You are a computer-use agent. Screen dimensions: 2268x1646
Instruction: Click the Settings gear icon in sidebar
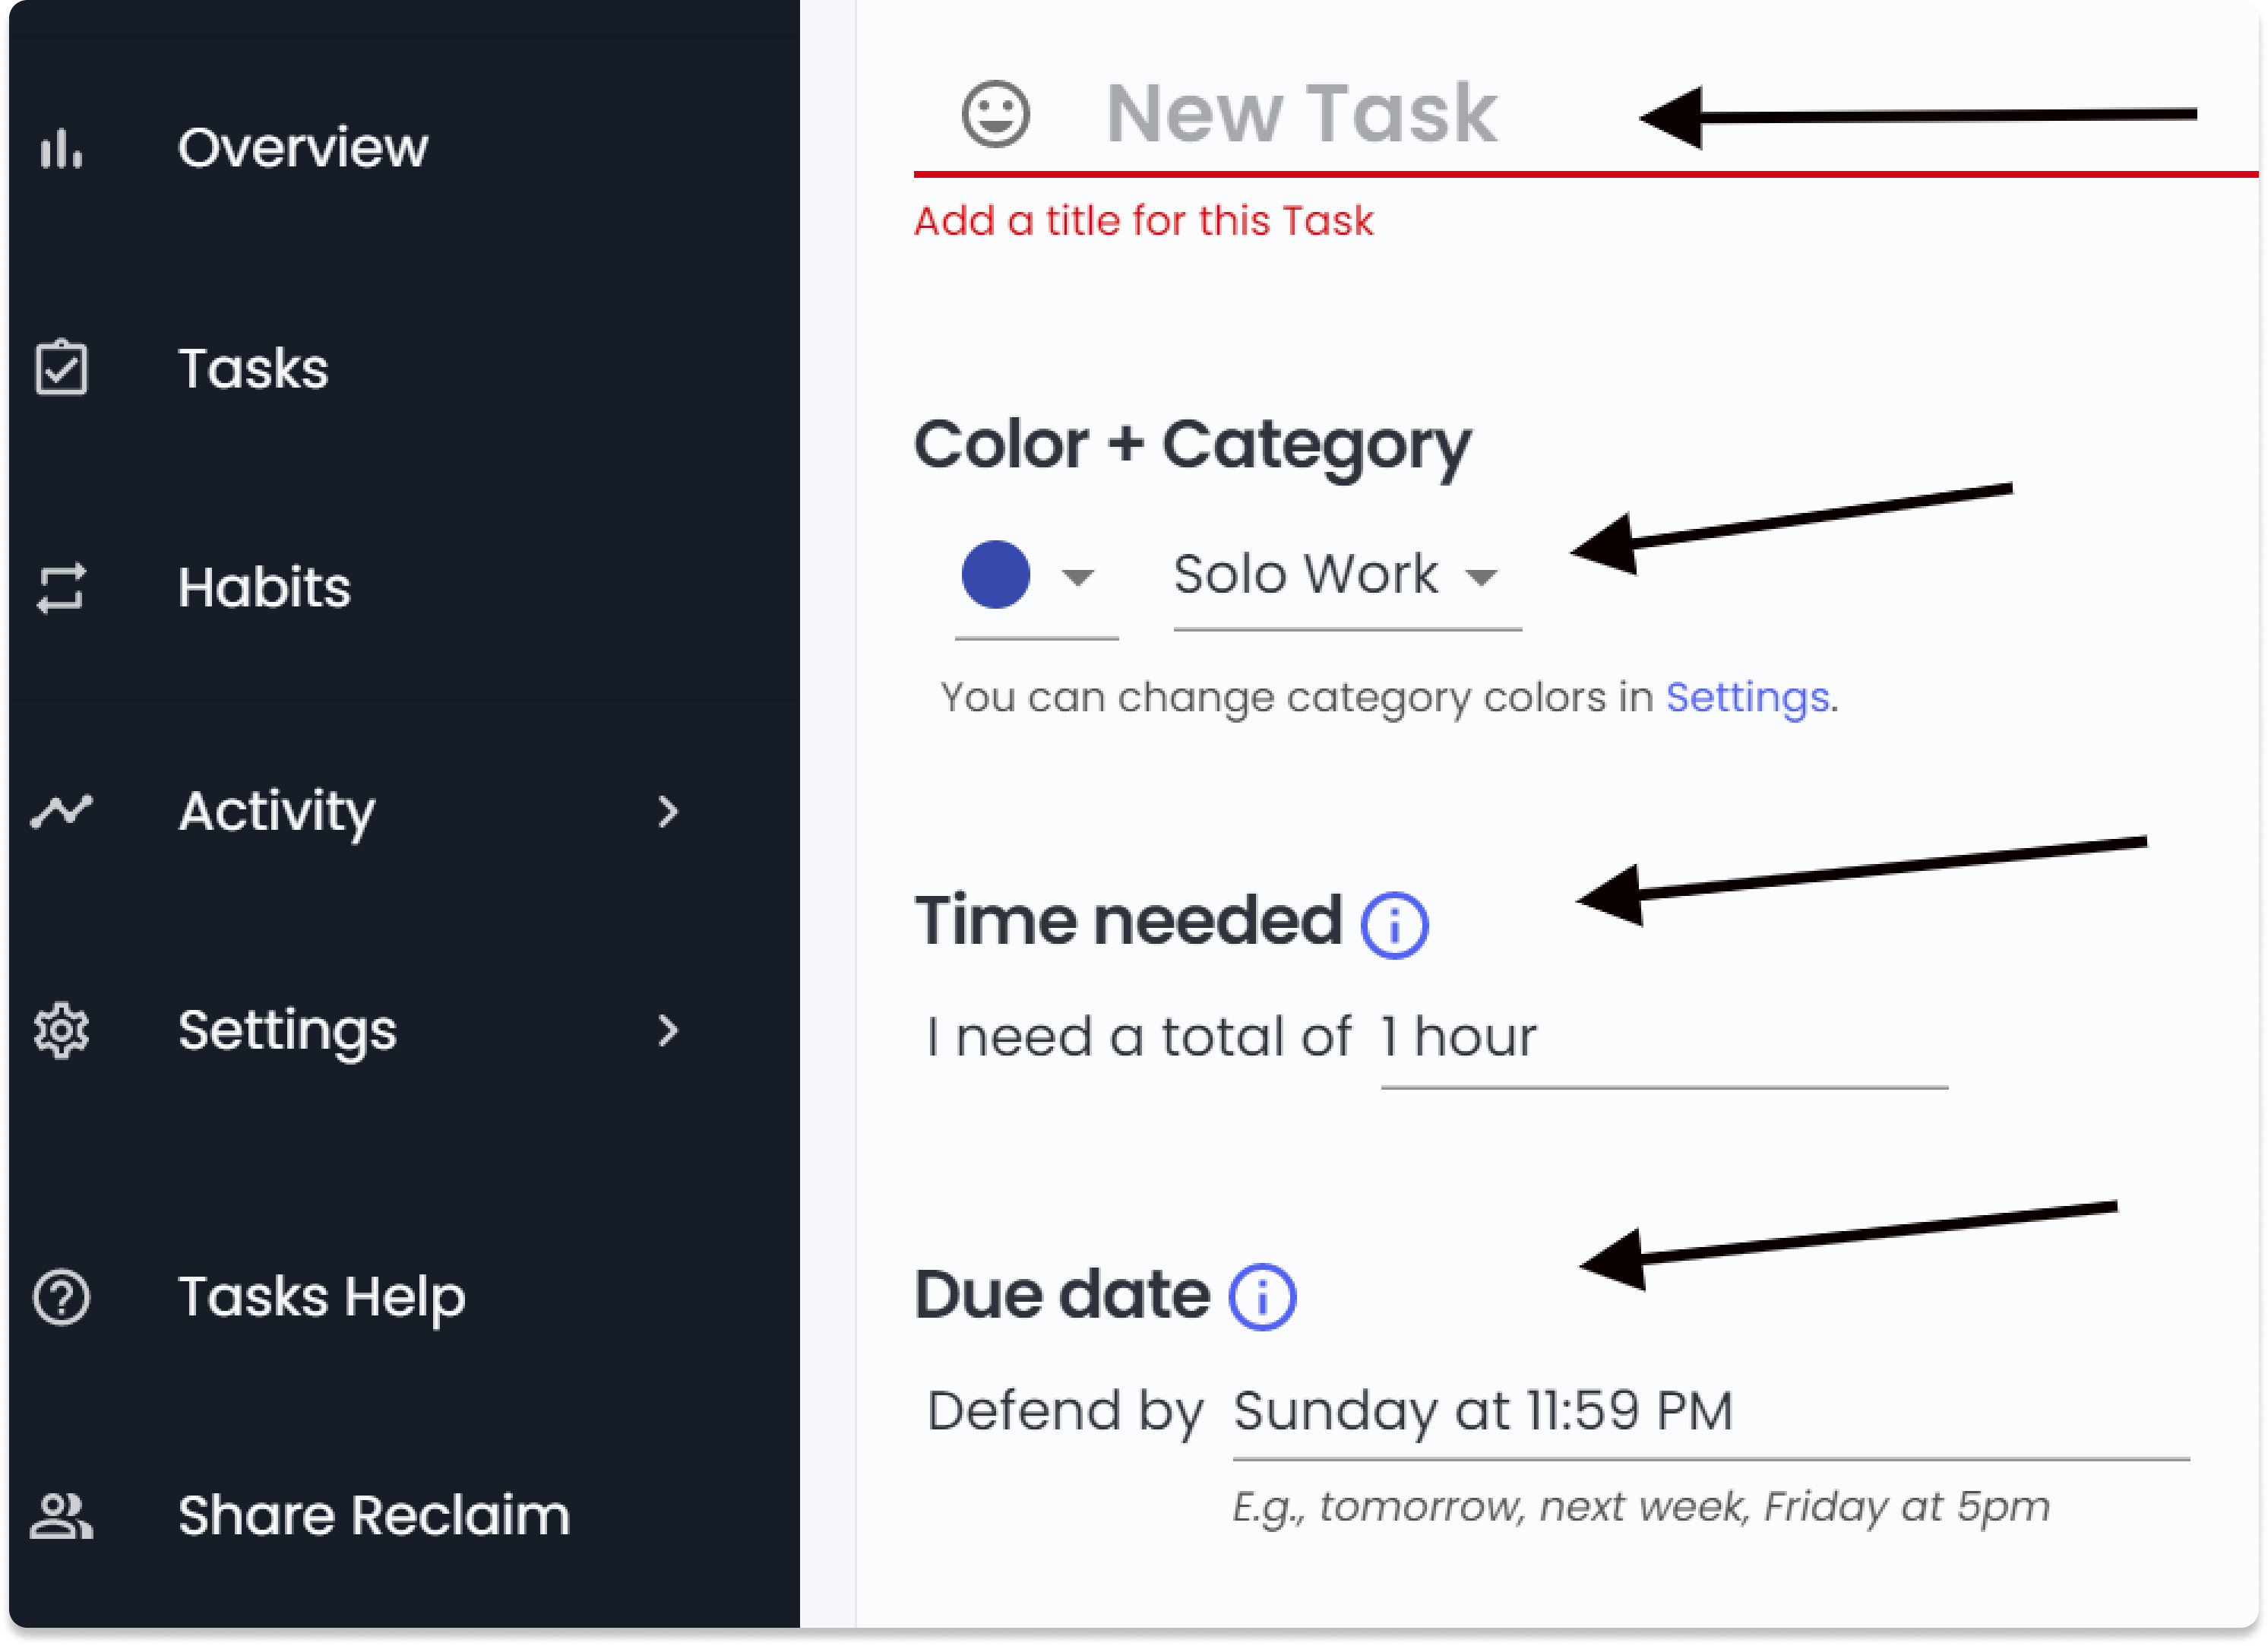[61, 1031]
